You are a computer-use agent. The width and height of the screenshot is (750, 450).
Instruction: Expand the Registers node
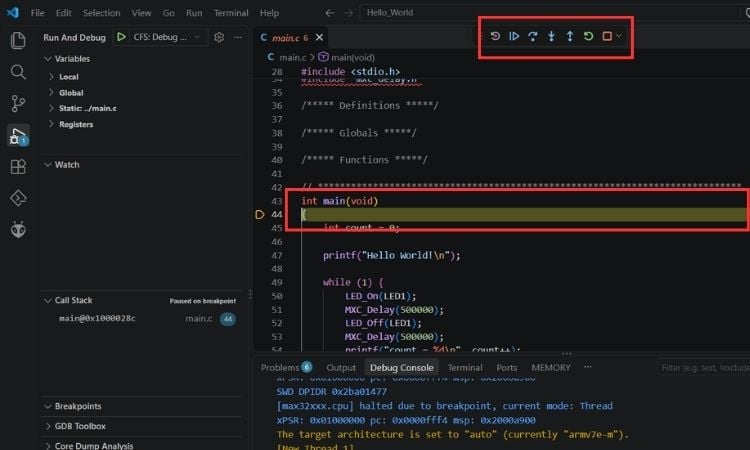51,124
